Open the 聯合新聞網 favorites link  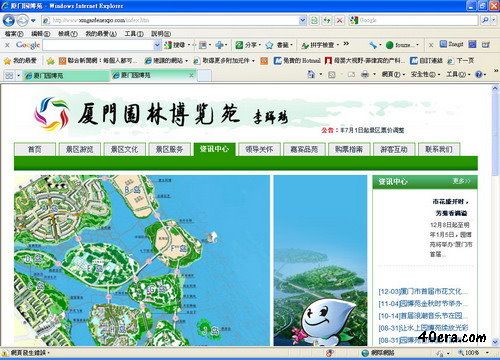[98, 61]
